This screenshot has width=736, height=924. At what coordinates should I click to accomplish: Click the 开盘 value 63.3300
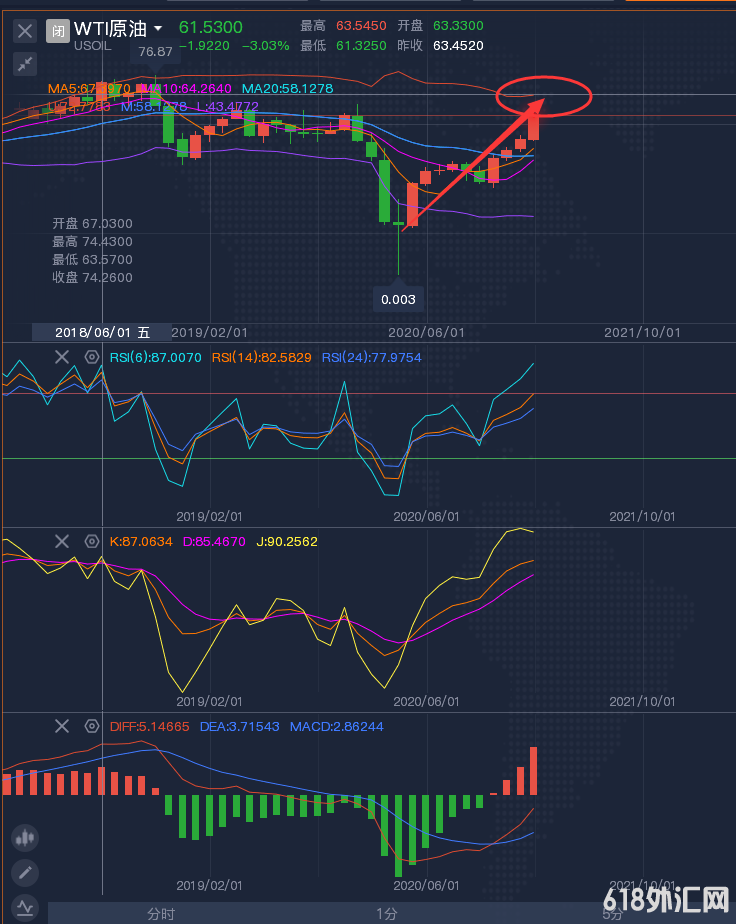458,26
